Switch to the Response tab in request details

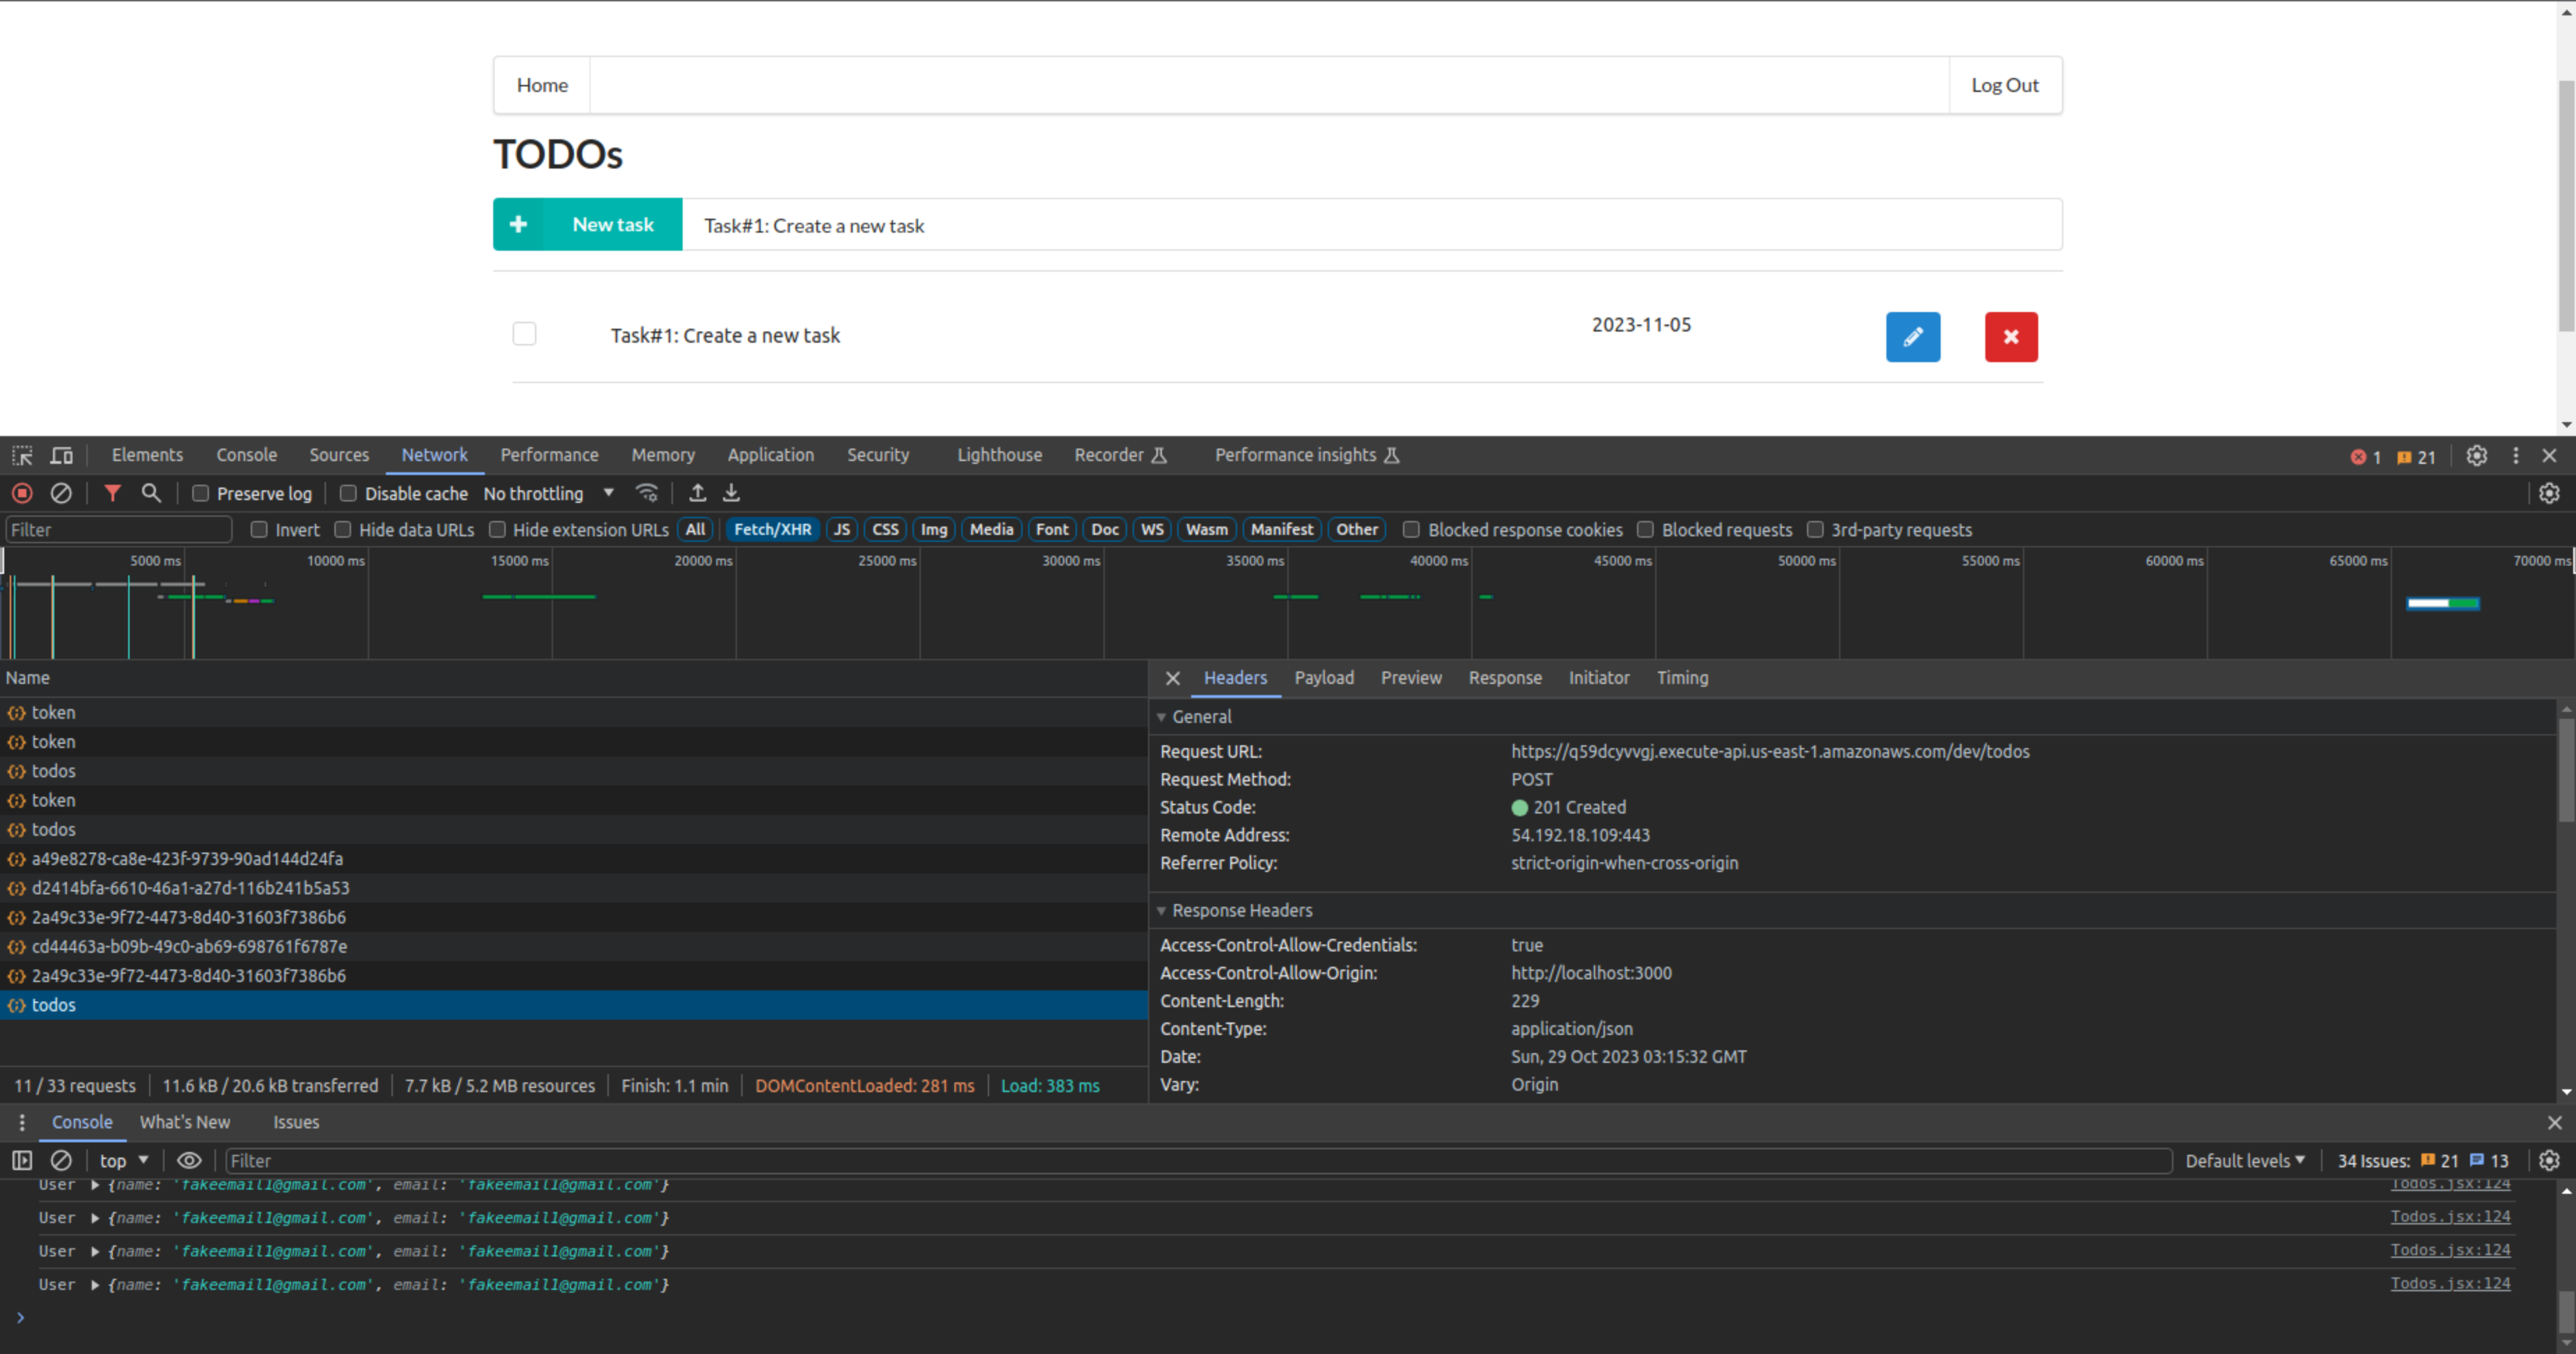click(1503, 678)
